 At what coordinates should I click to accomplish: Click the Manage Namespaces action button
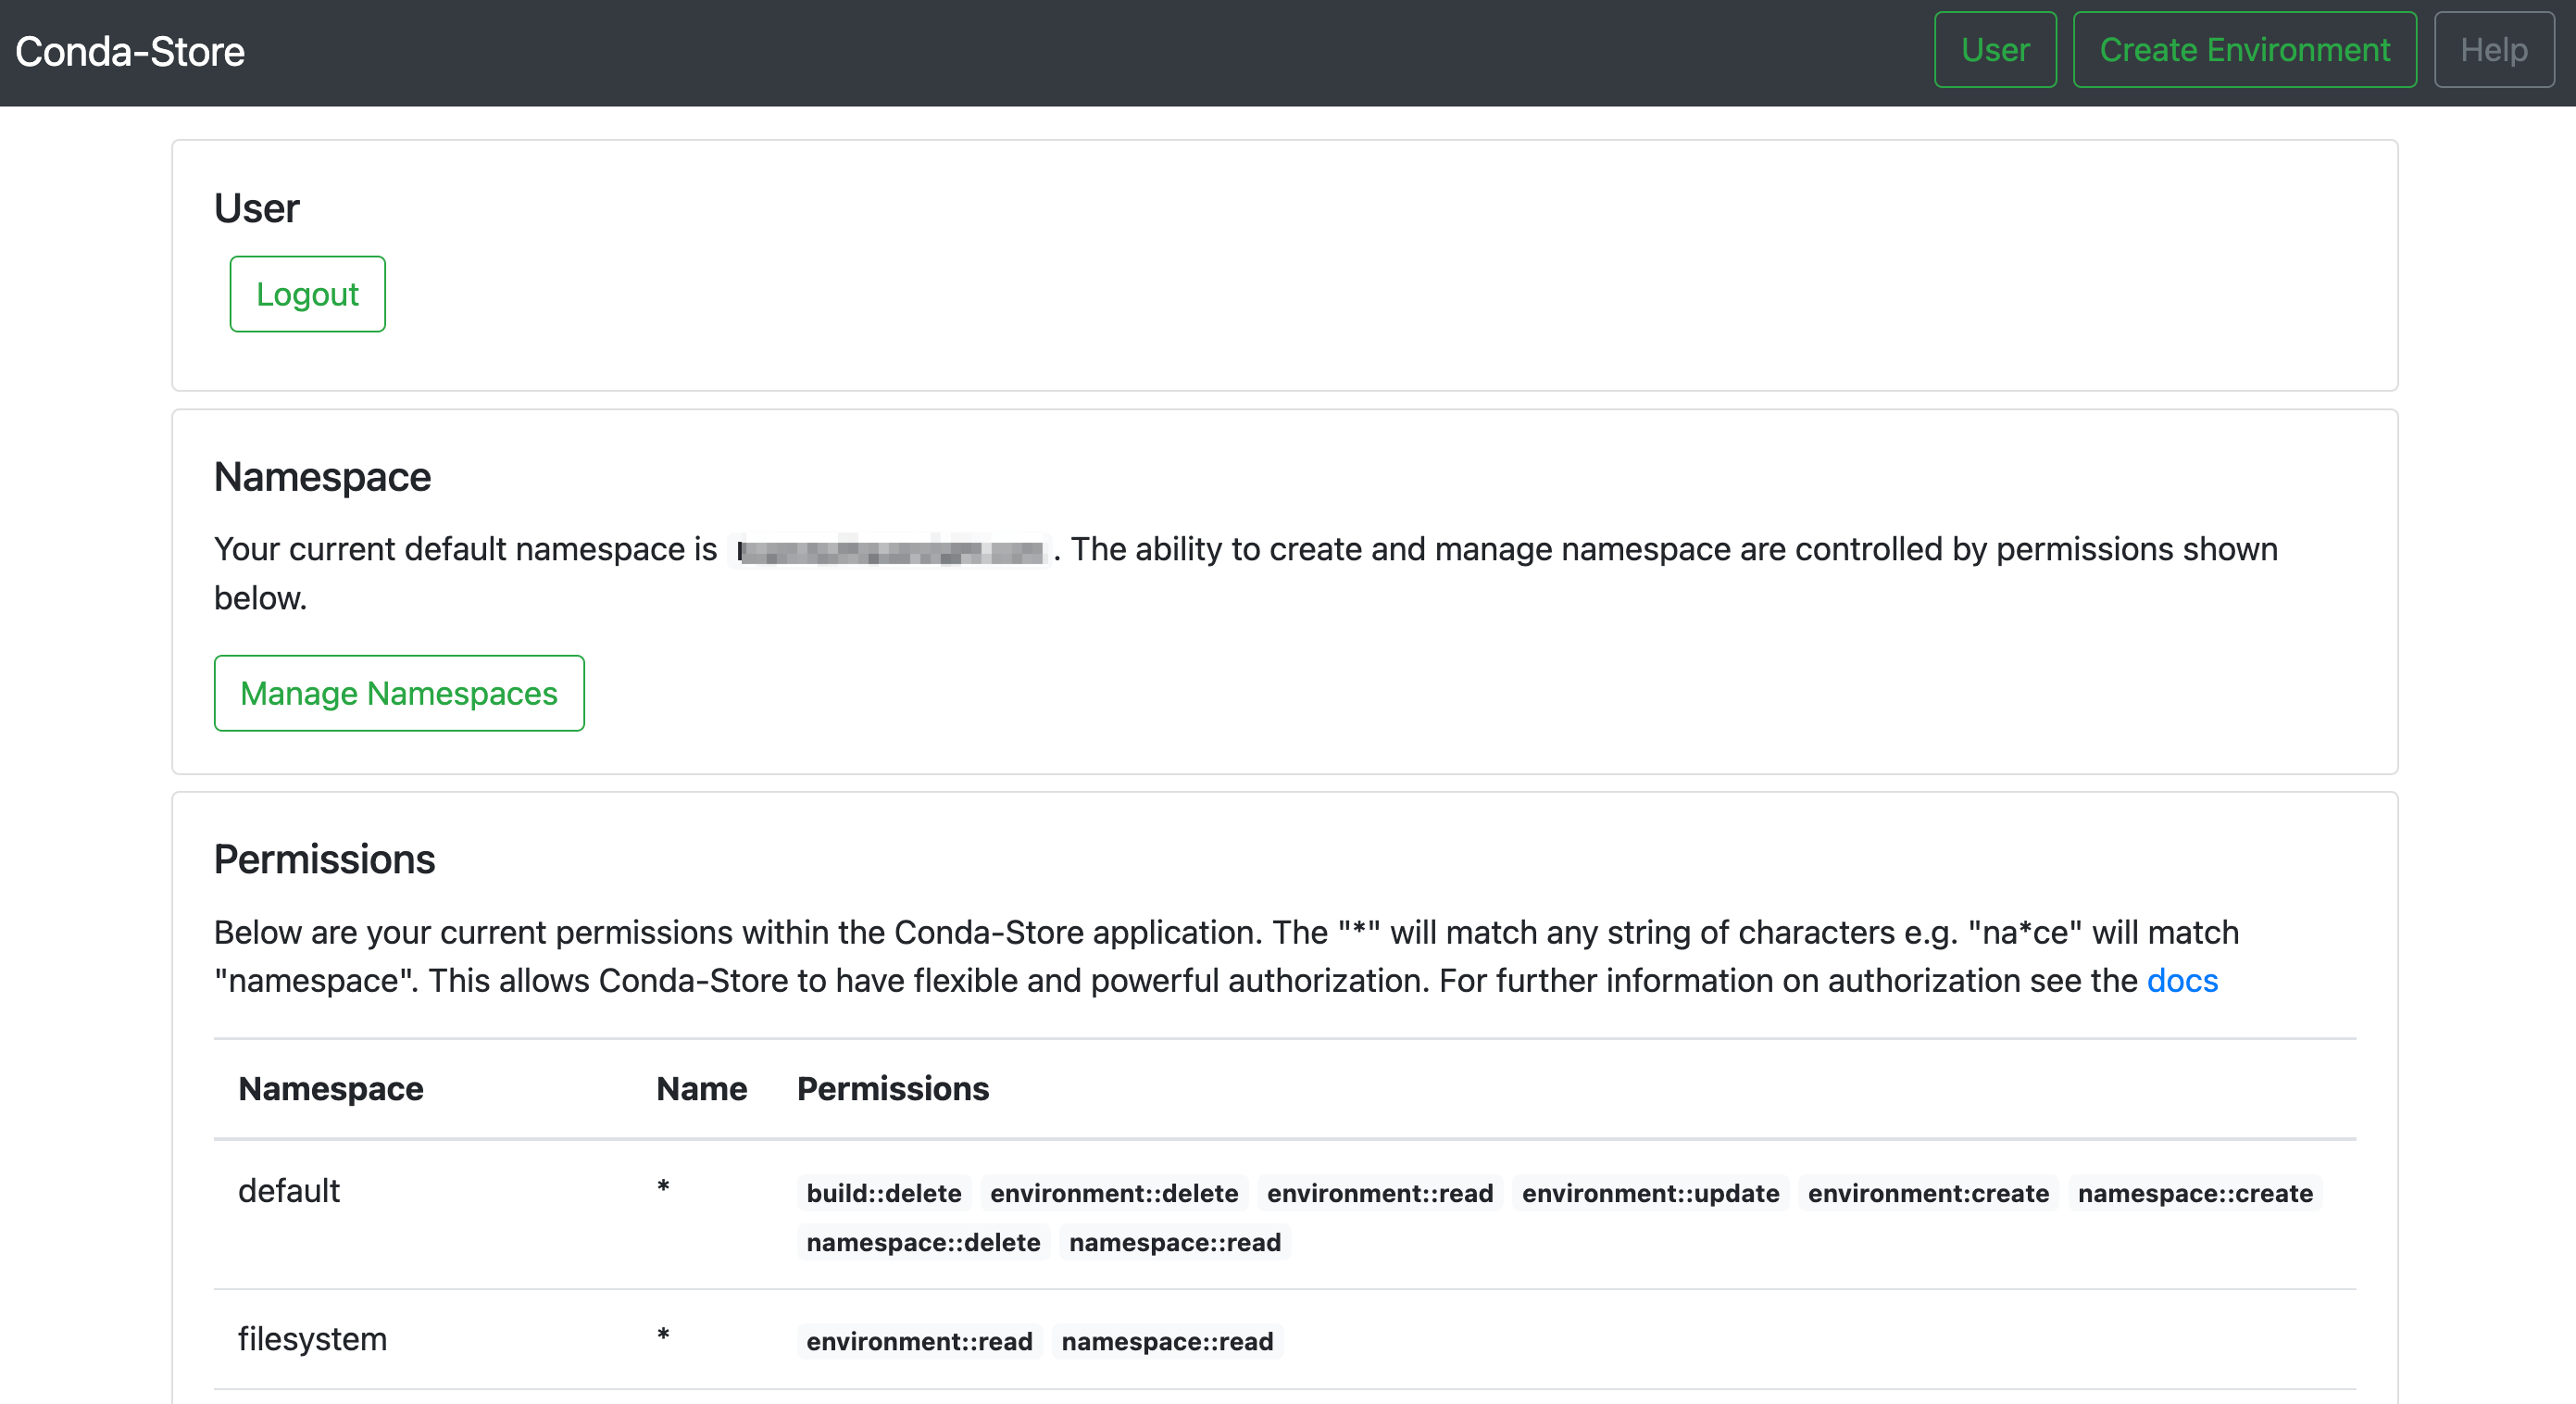pos(399,694)
